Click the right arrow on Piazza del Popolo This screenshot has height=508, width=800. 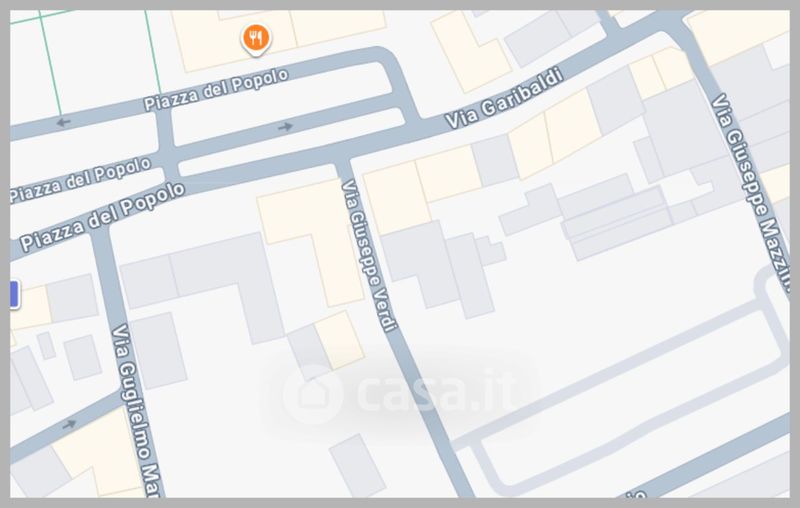click(286, 126)
